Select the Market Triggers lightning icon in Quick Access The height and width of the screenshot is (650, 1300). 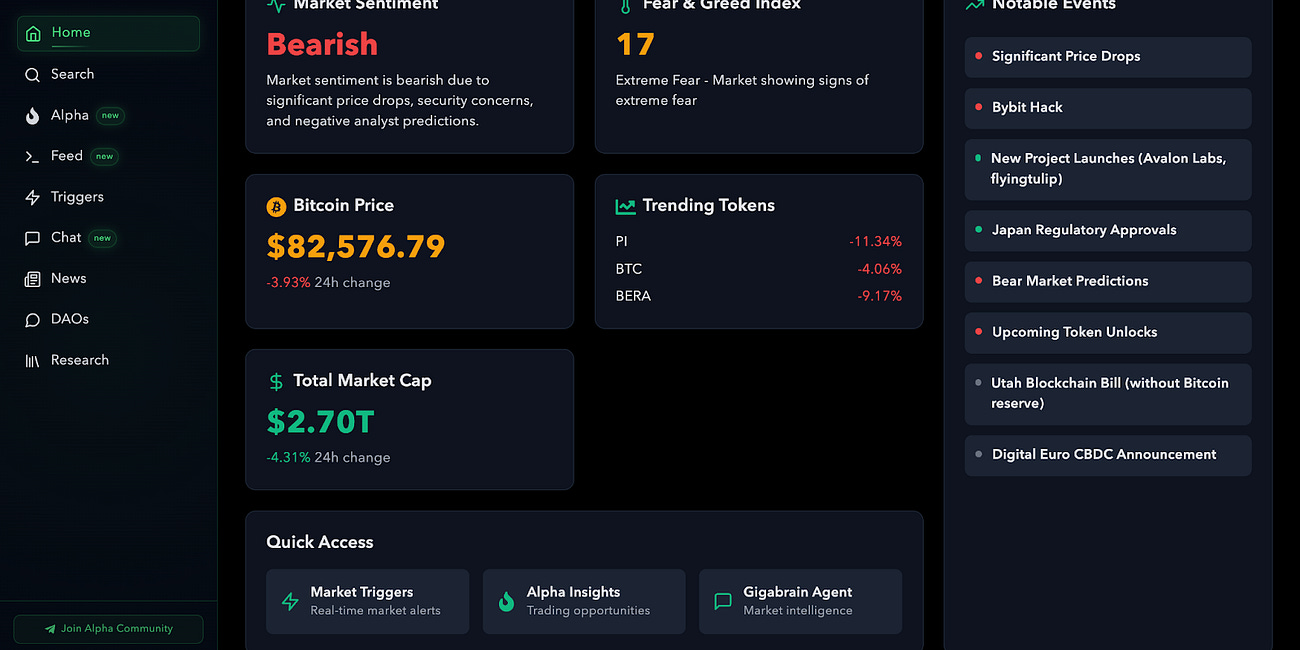coord(290,601)
